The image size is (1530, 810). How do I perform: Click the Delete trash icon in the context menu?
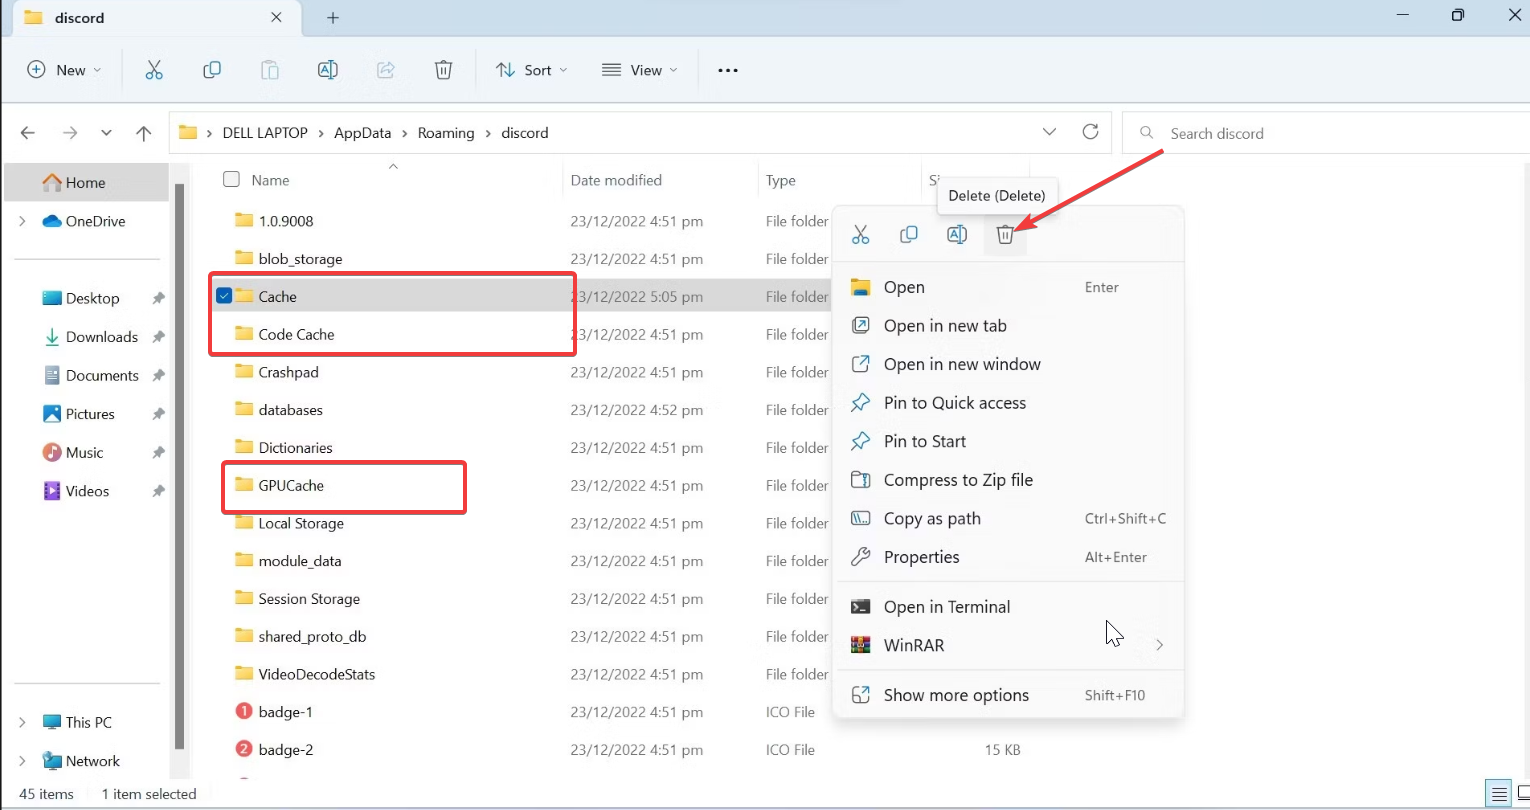coord(1005,235)
